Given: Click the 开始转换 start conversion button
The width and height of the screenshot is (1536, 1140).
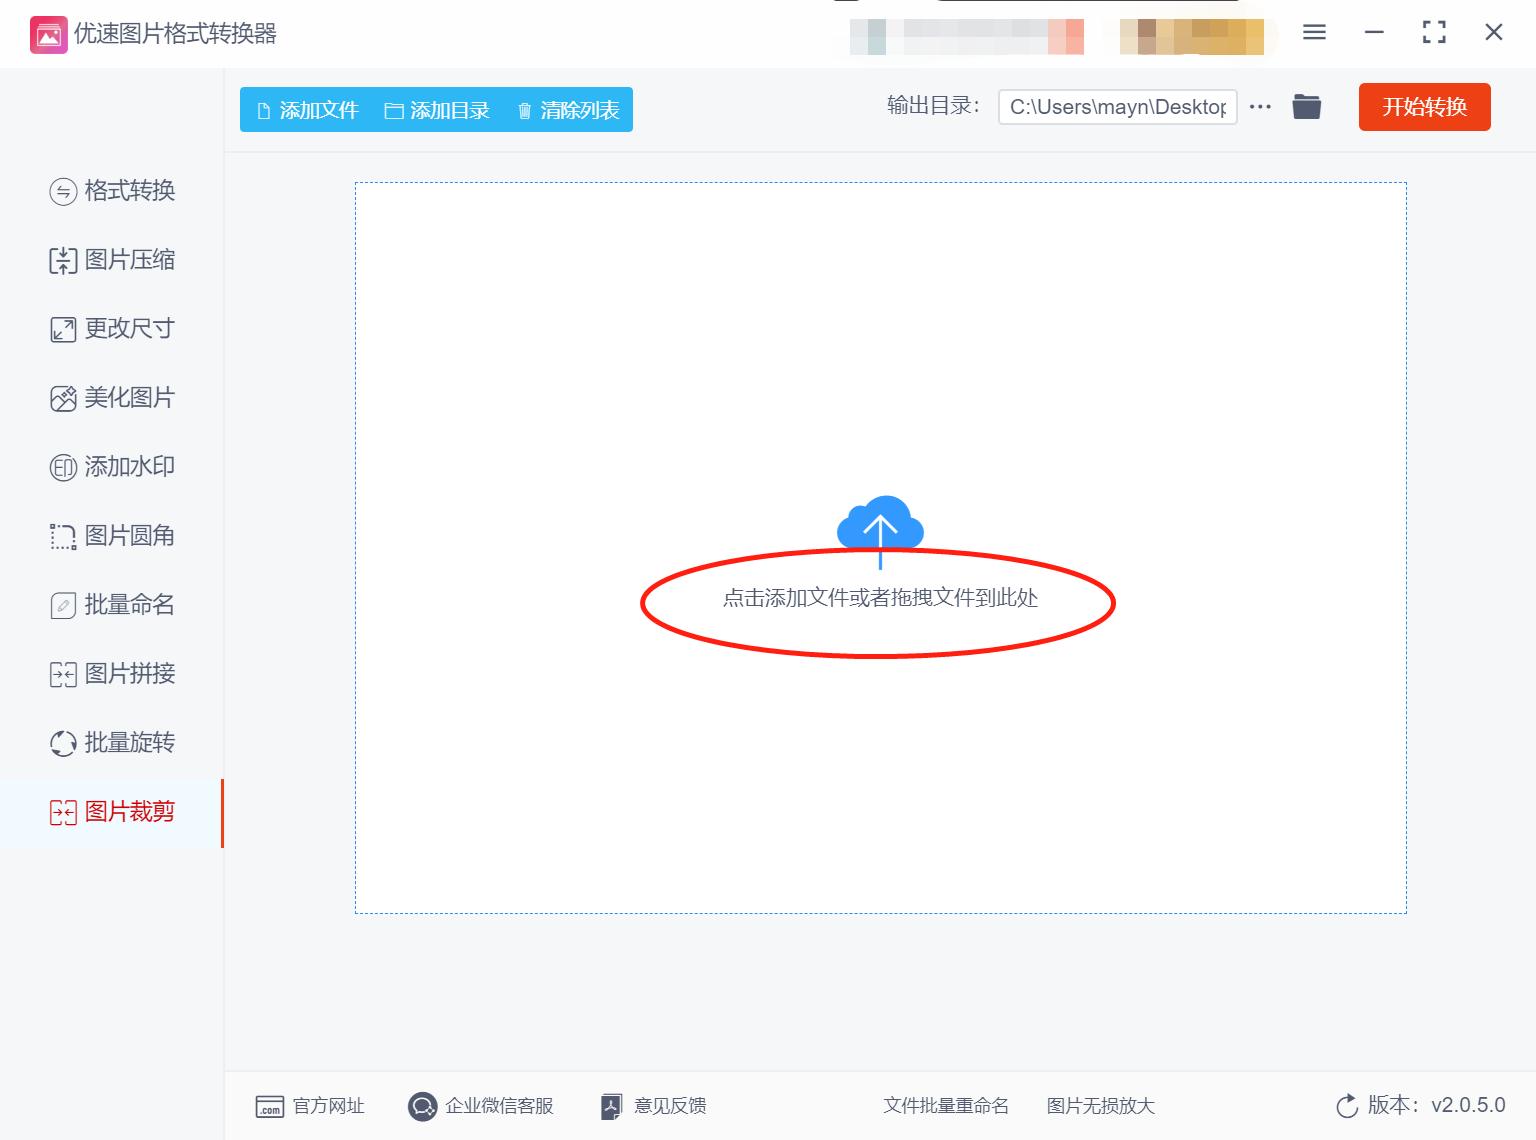Looking at the screenshot, I should click(1424, 107).
